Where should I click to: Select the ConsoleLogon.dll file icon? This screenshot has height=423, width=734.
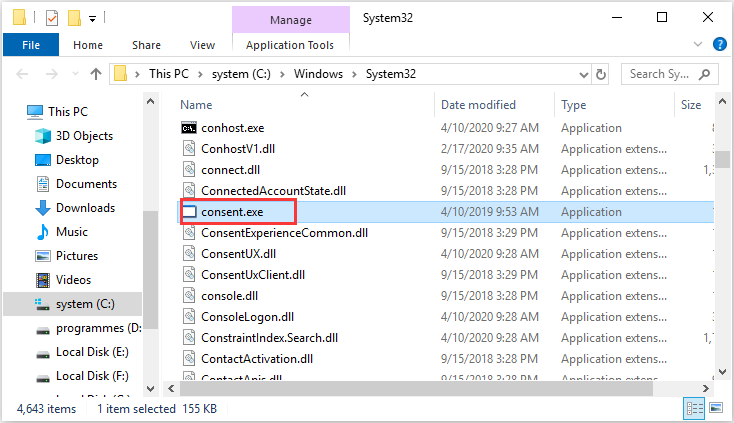click(189, 317)
